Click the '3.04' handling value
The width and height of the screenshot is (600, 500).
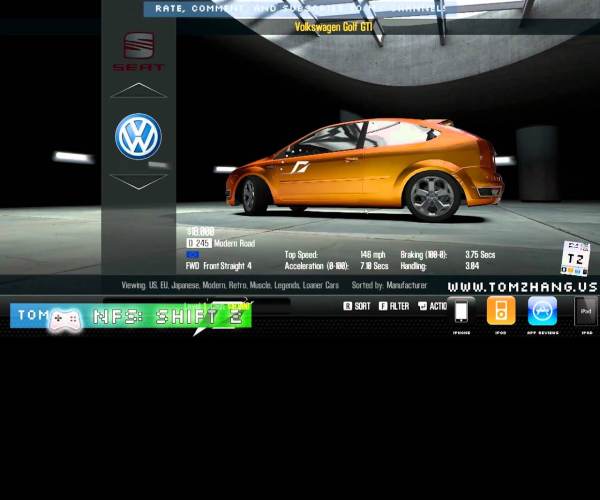pyautogui.click(x=472, y=266)
